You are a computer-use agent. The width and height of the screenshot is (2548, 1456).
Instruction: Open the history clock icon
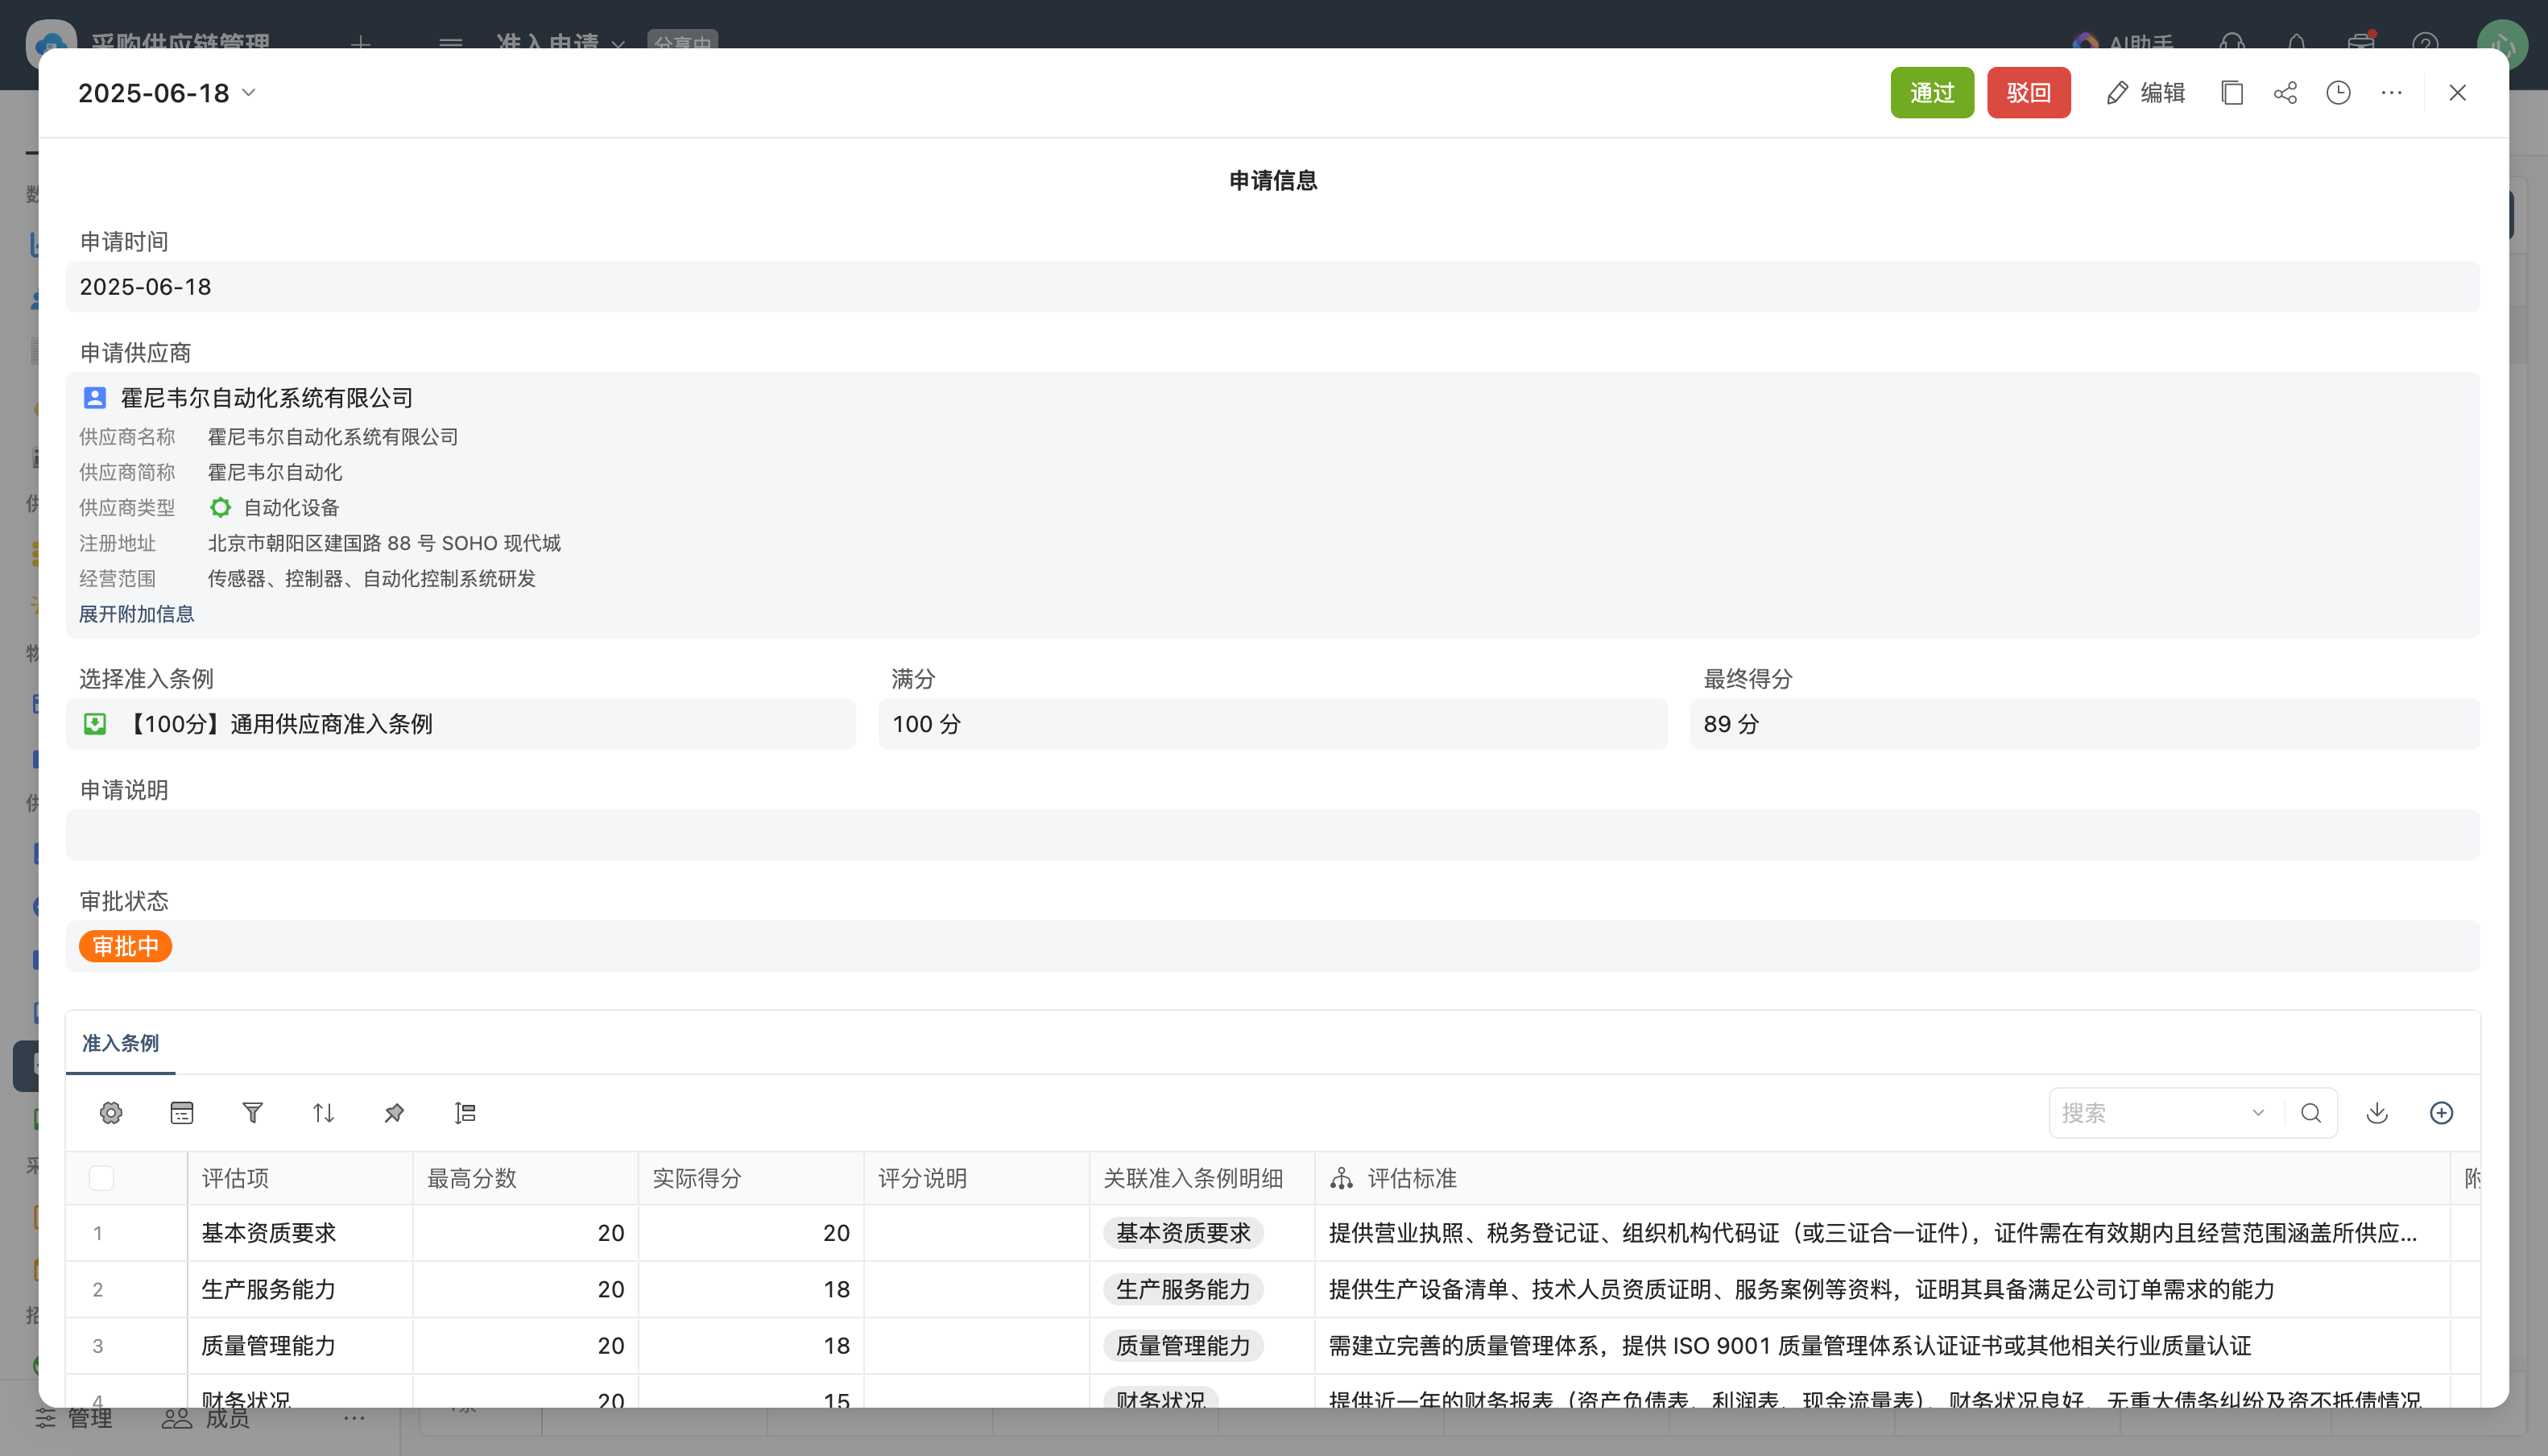pyautogui.click(x=2338, y=93)
